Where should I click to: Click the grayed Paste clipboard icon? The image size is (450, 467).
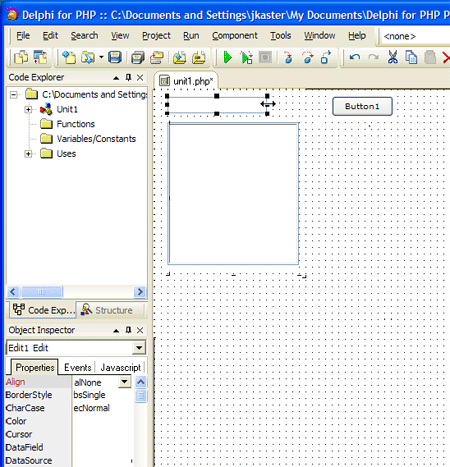click(430, 58)
